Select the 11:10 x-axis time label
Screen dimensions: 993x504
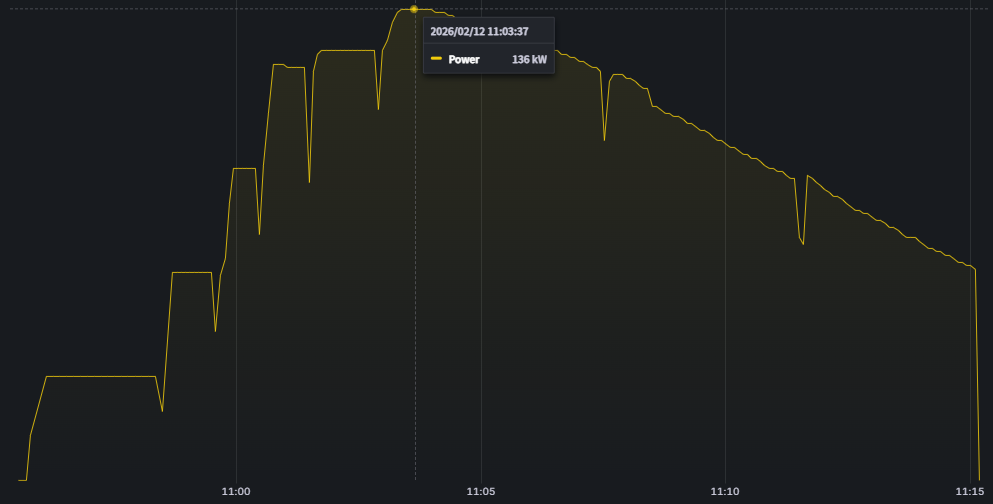tap(725, 491)
